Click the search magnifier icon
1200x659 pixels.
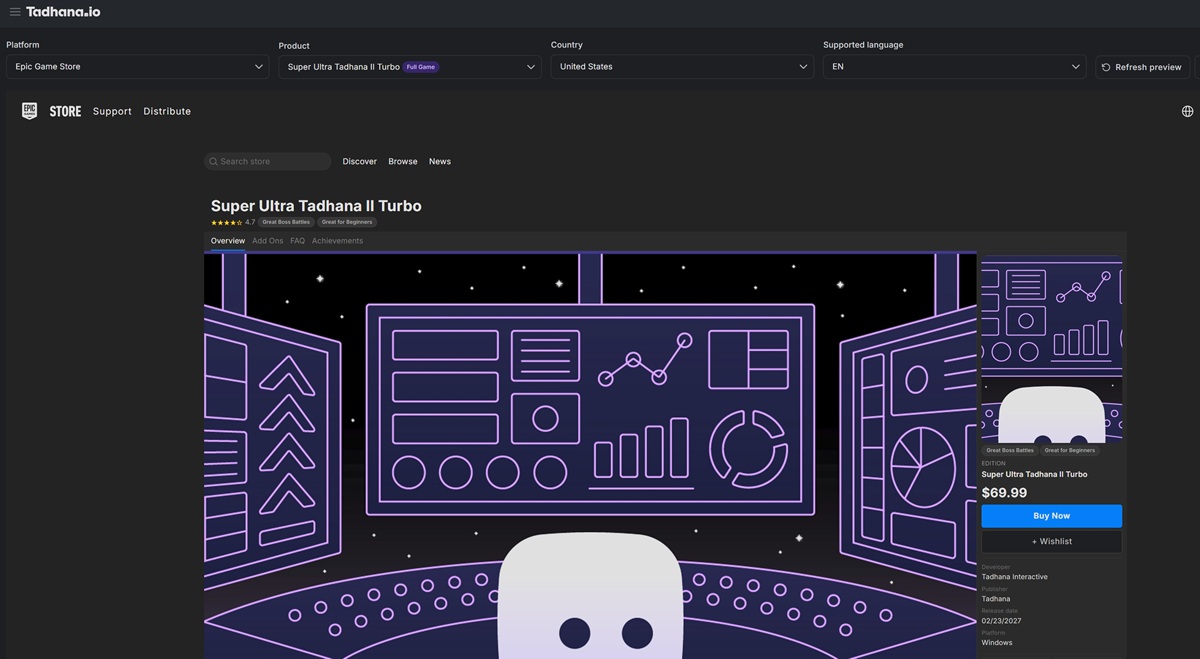214,161
